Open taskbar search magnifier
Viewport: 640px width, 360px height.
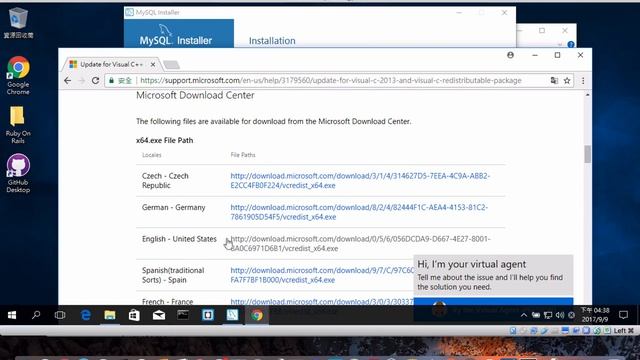click(x=36, y=315)
